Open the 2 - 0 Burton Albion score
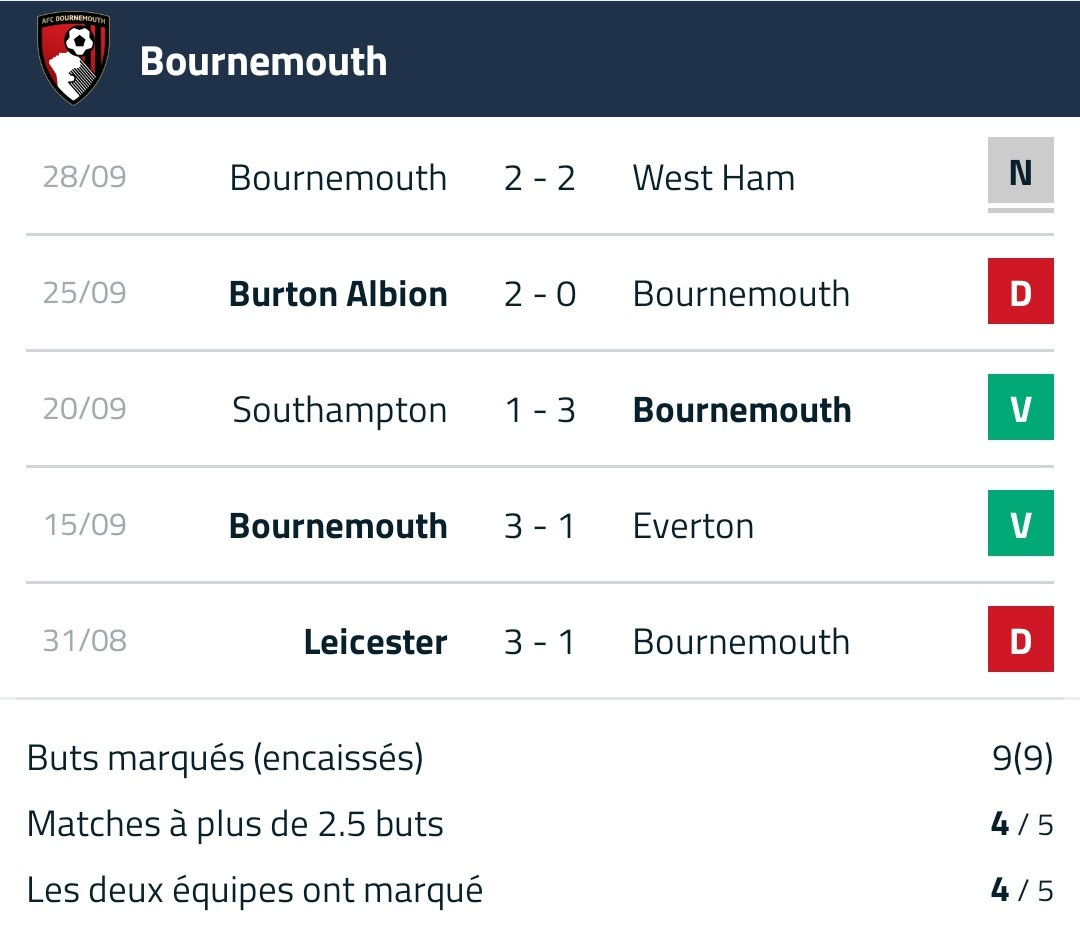 [x=540, y=294]
